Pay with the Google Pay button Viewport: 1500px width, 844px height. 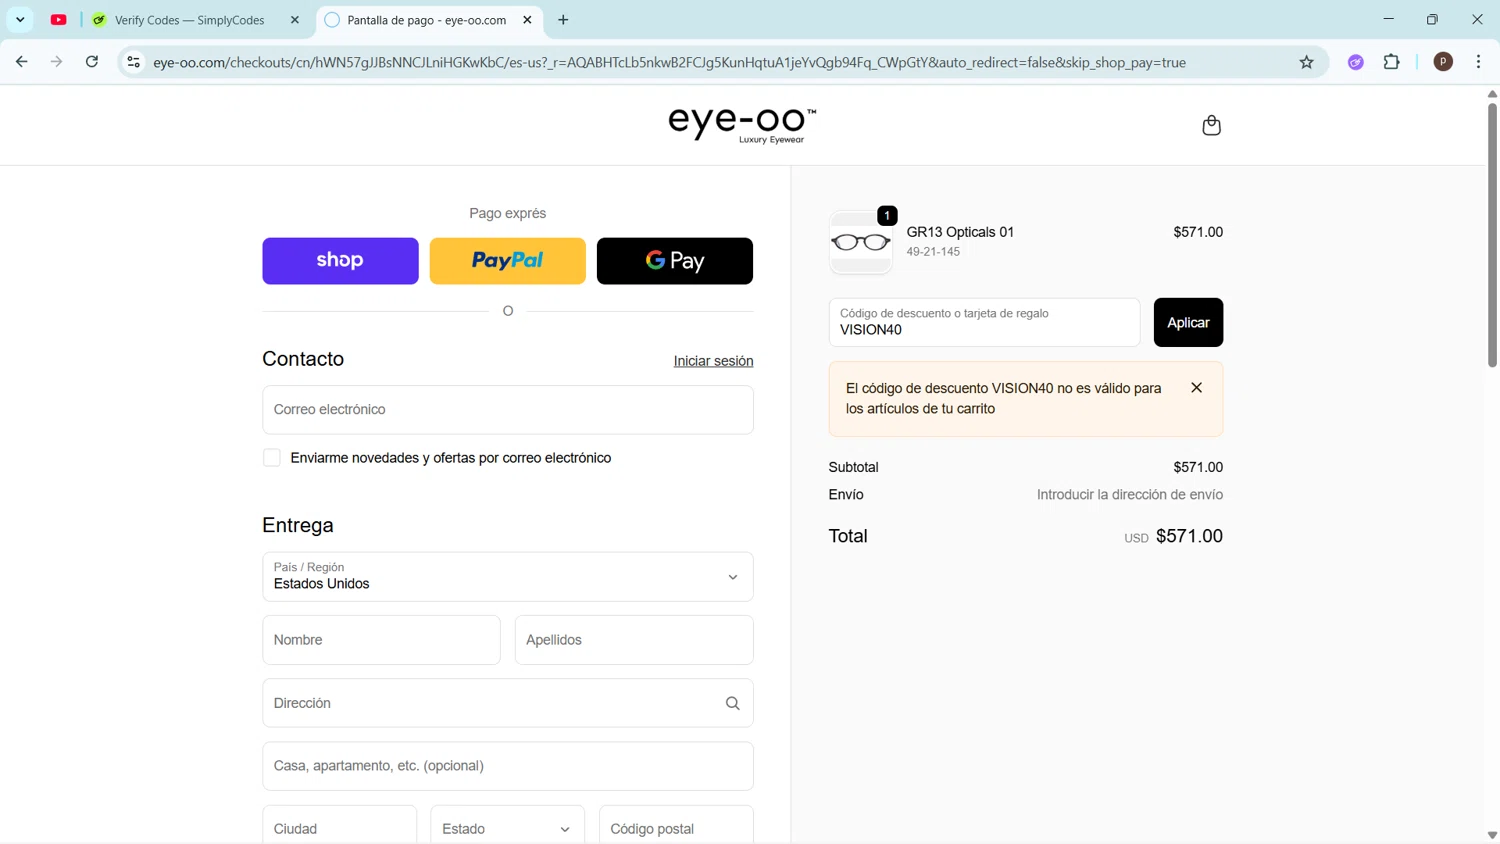tap(675, 261)
